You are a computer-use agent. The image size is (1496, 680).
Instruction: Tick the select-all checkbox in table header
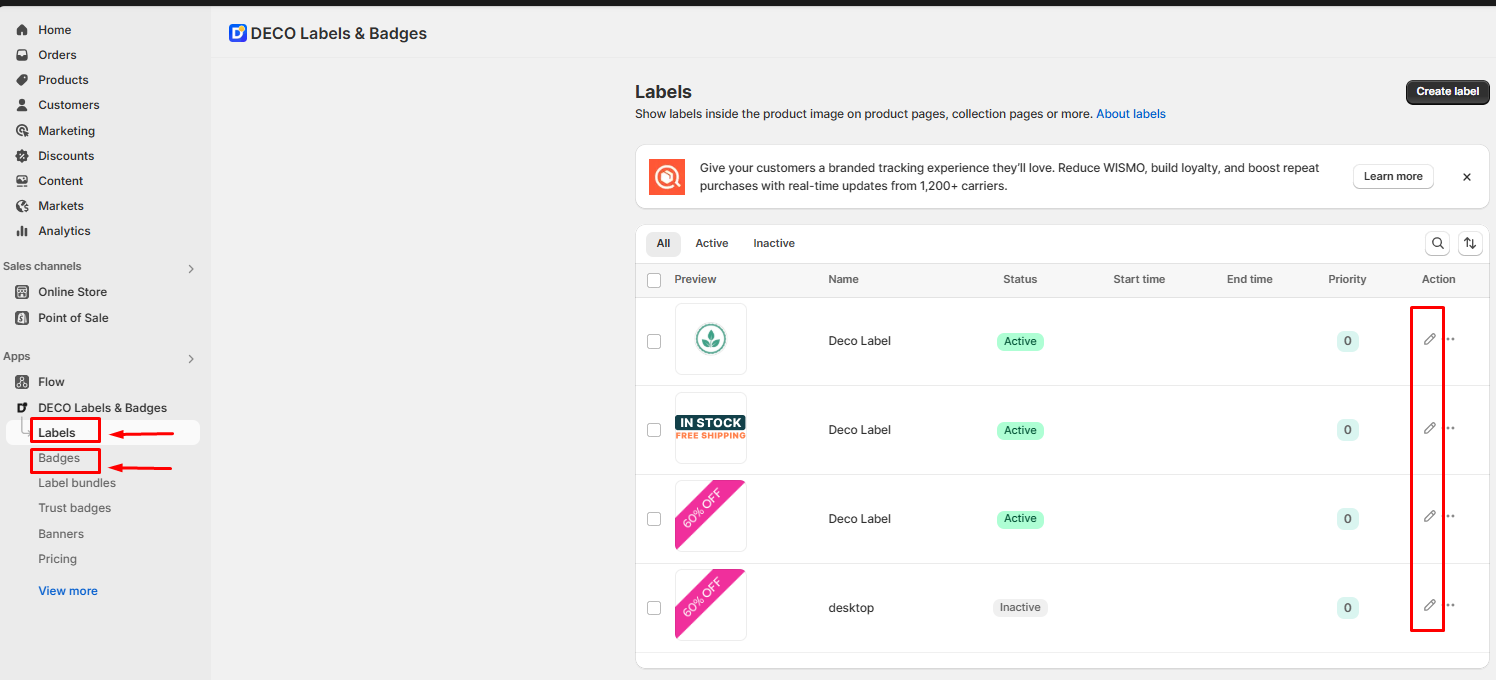click(x=654, y=280)
